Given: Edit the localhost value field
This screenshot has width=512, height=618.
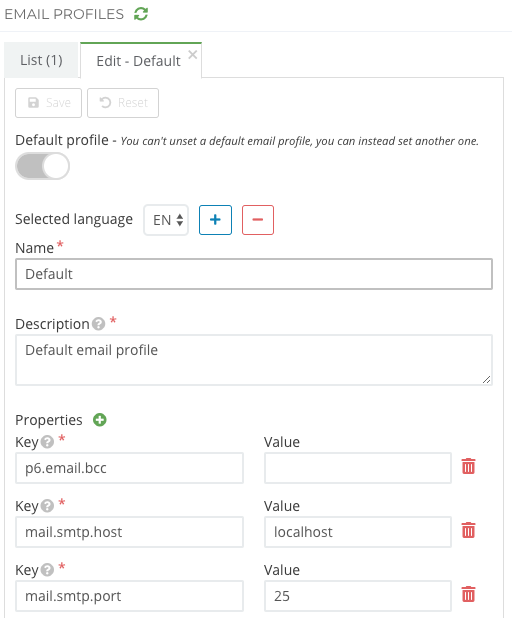Looking at the screenshot, I should click(x=358, y=532).
